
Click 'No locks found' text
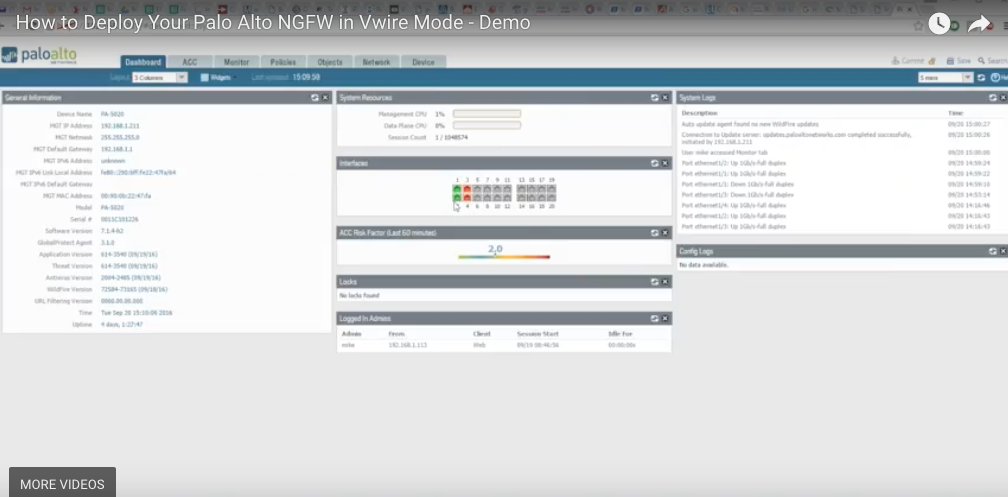tap(359, 296)
